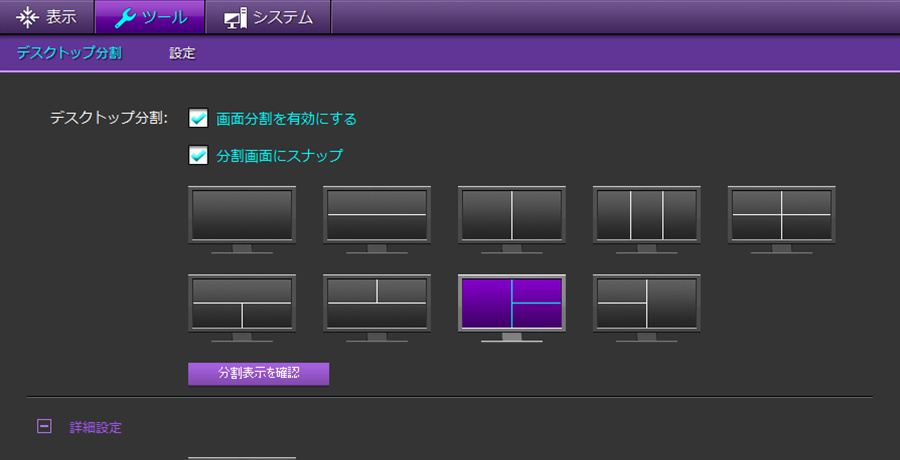Select the ツール tab with wrench icon
The height and width of the screenshot is (460, 900).
[150, 17]
